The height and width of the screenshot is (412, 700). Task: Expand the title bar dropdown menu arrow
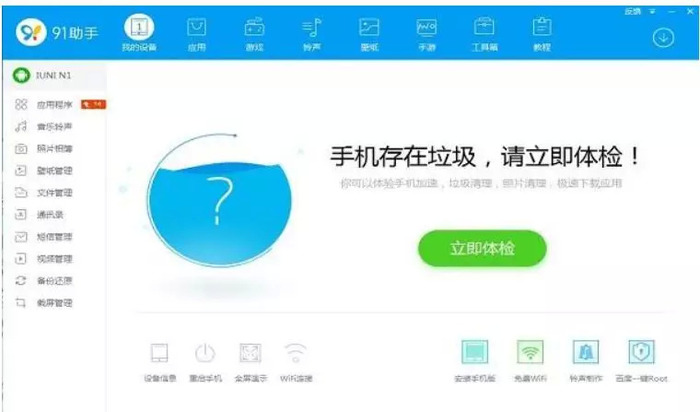click(x=652, y=12)
